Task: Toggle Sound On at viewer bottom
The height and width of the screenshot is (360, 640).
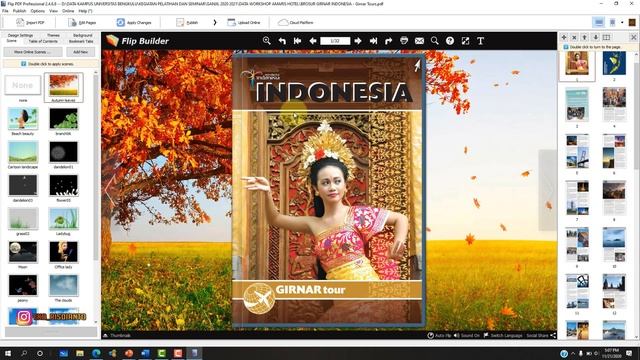Action: click(467, 336)
